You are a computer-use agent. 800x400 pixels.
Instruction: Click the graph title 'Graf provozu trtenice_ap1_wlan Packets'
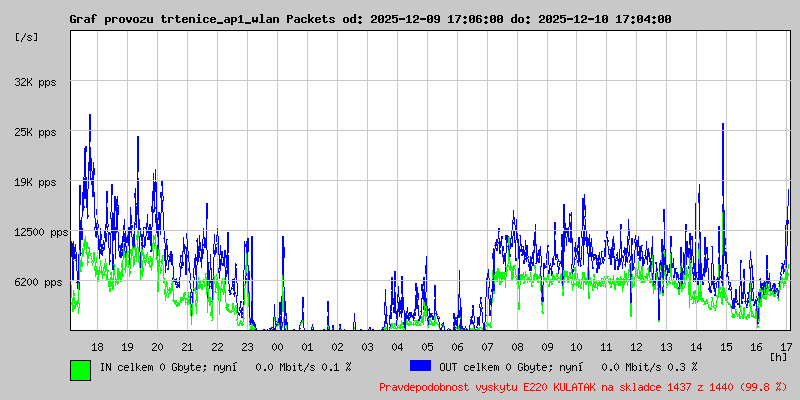click(x=203, y=19)
